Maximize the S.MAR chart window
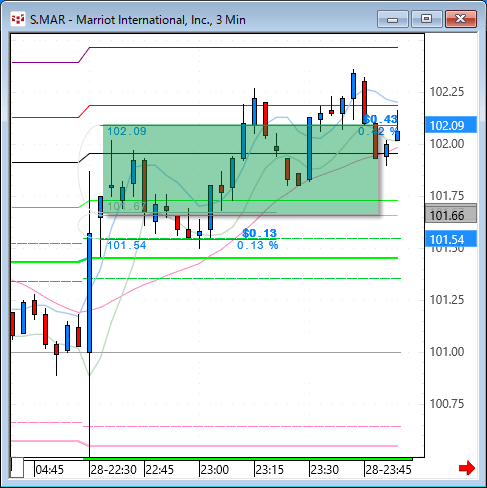 click(x=426, y=19)
